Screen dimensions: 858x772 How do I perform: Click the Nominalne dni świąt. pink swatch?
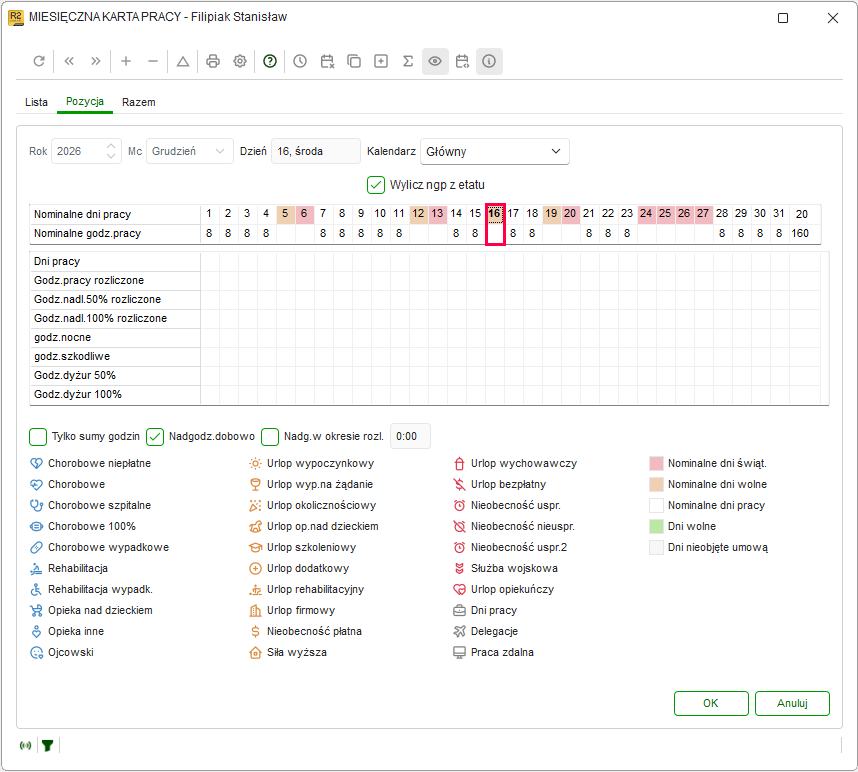click(x=656, y=463)
